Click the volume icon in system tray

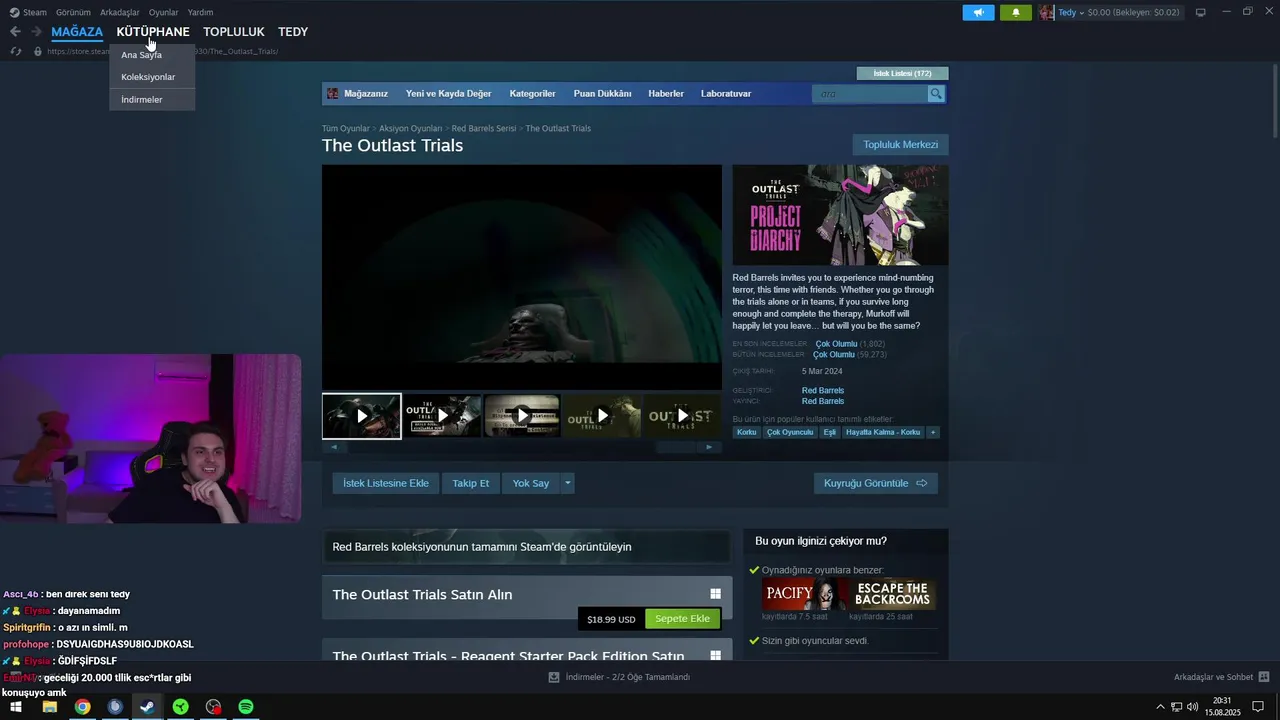[1192, 707]
